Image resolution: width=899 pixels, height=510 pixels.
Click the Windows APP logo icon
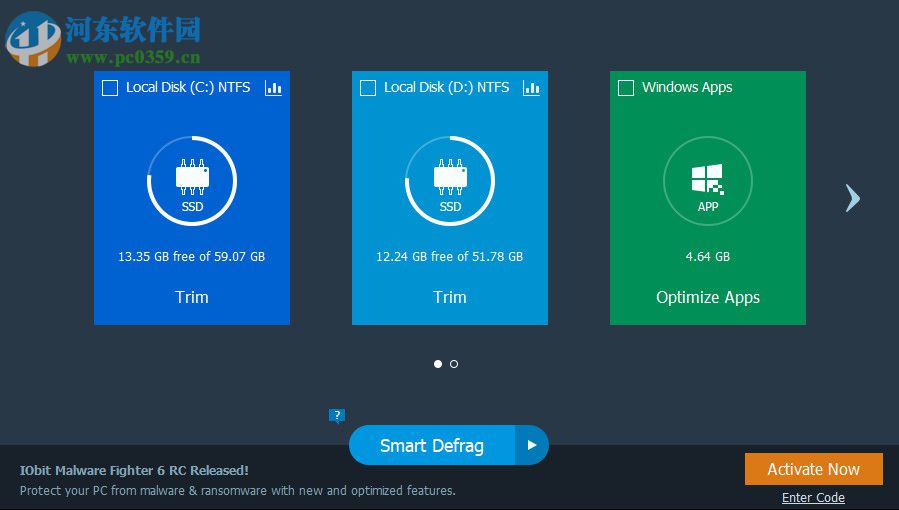pyautogui.click(x=708, y=179)
